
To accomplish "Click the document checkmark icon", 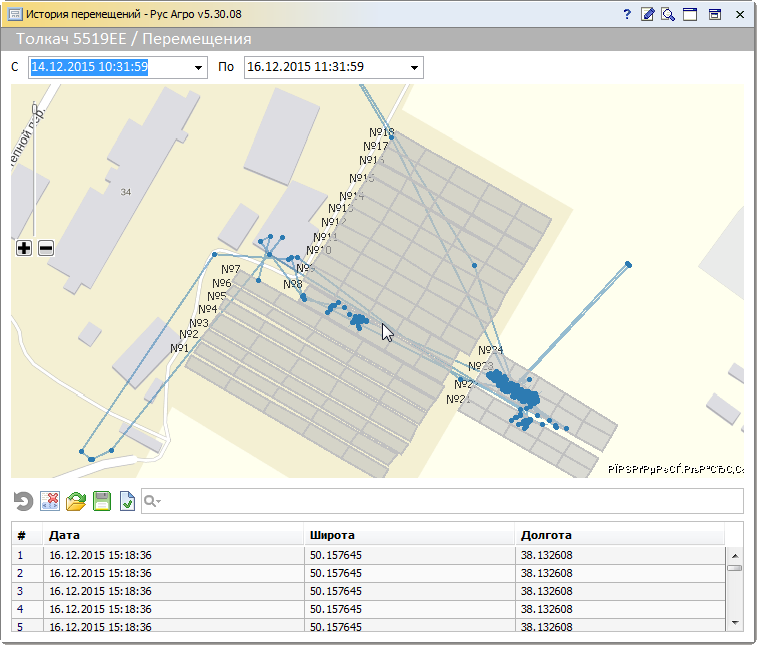I will pos(127,501).
